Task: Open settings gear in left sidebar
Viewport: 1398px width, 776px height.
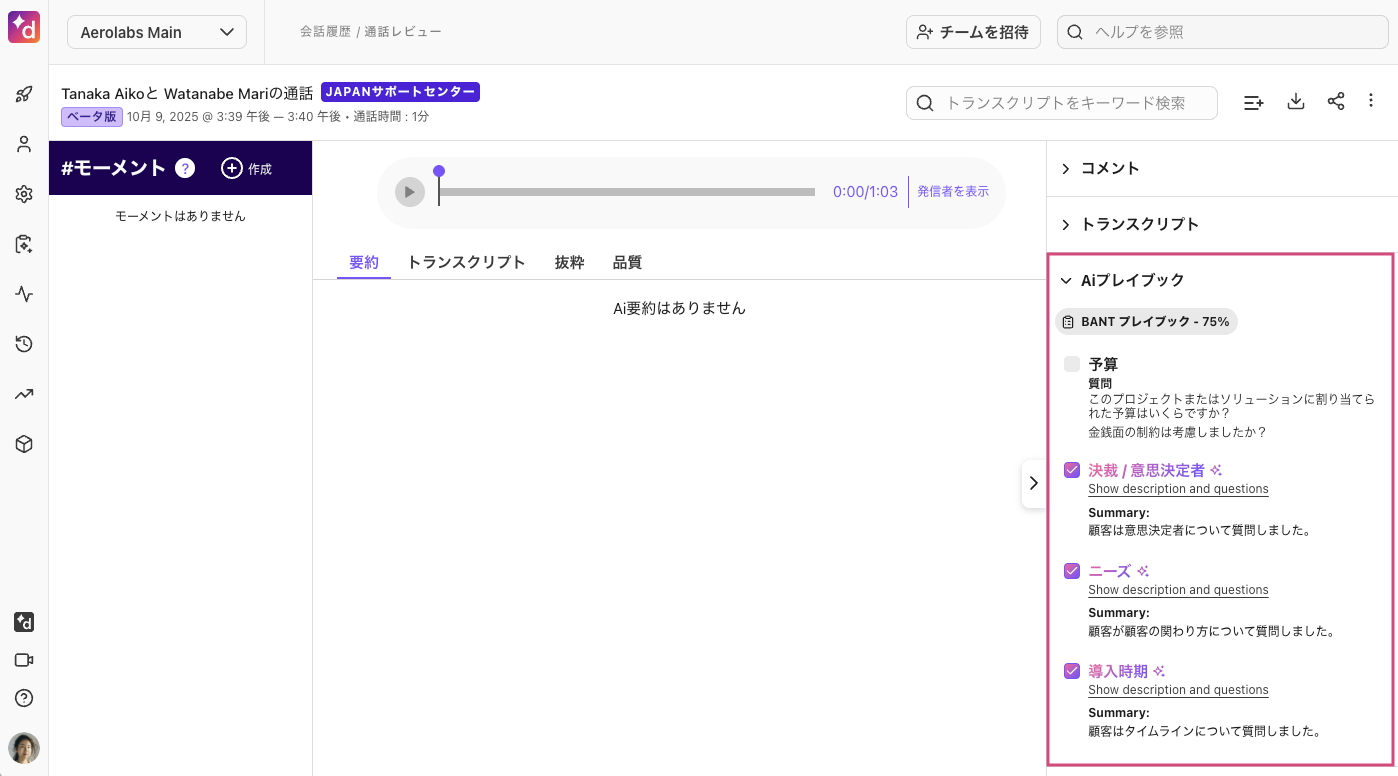Action: click(x=24, y=194)
